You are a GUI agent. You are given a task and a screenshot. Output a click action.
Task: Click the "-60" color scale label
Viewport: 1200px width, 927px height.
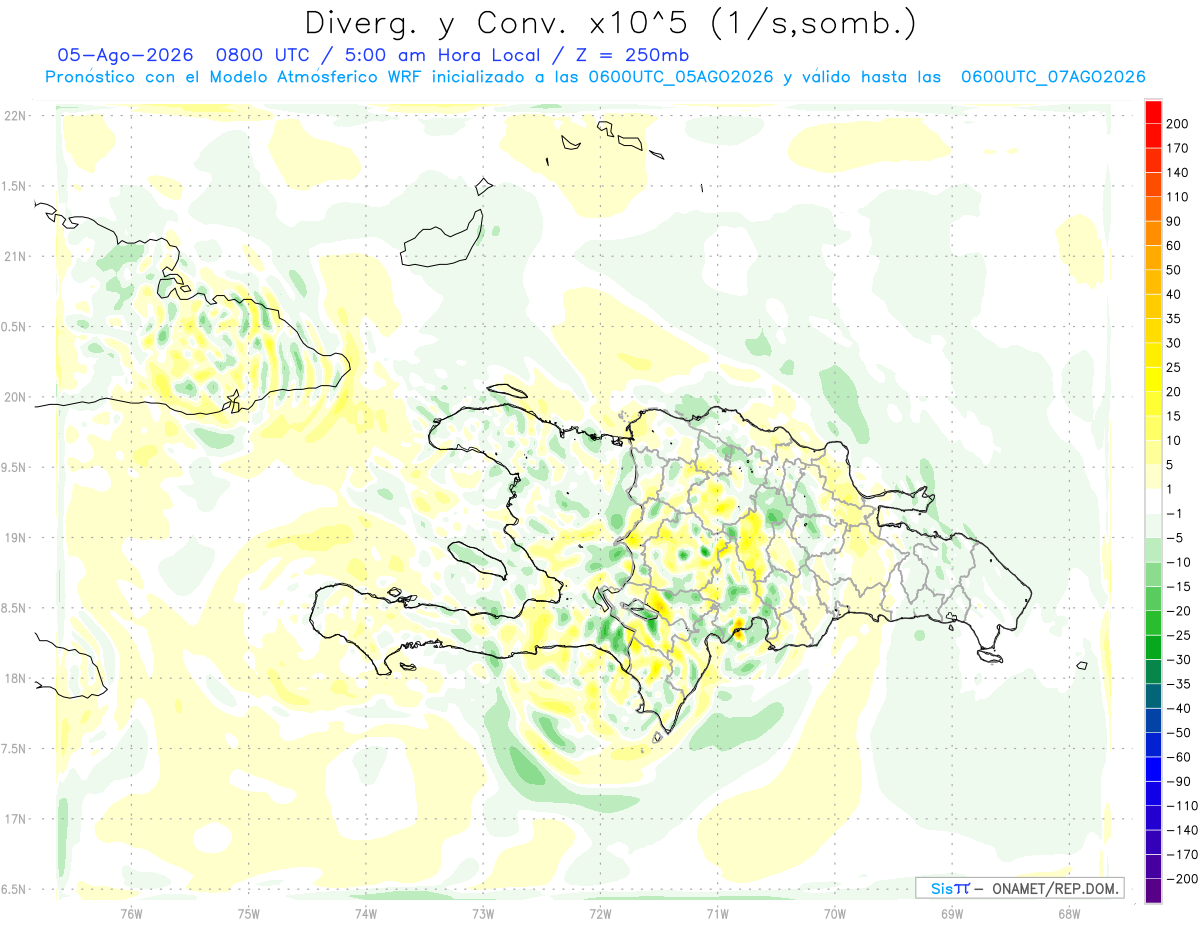pyautogui.click(x=1177, y=757)
